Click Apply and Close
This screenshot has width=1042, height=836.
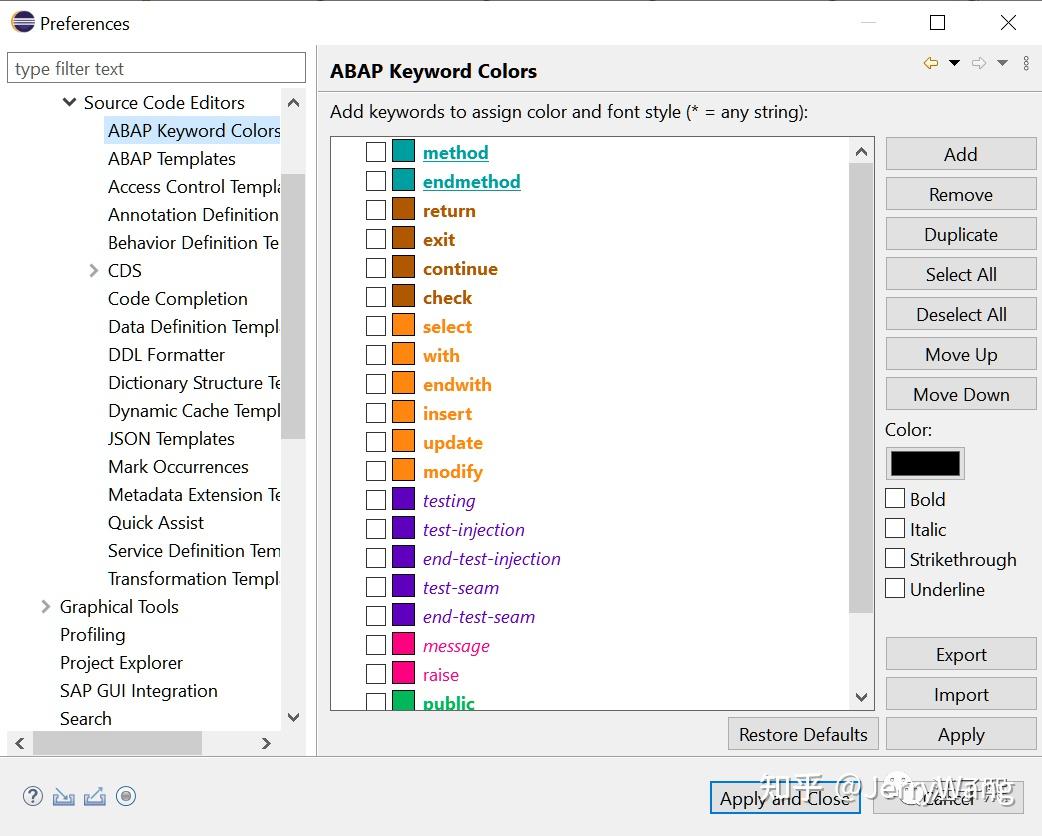[x=784, y=798]
